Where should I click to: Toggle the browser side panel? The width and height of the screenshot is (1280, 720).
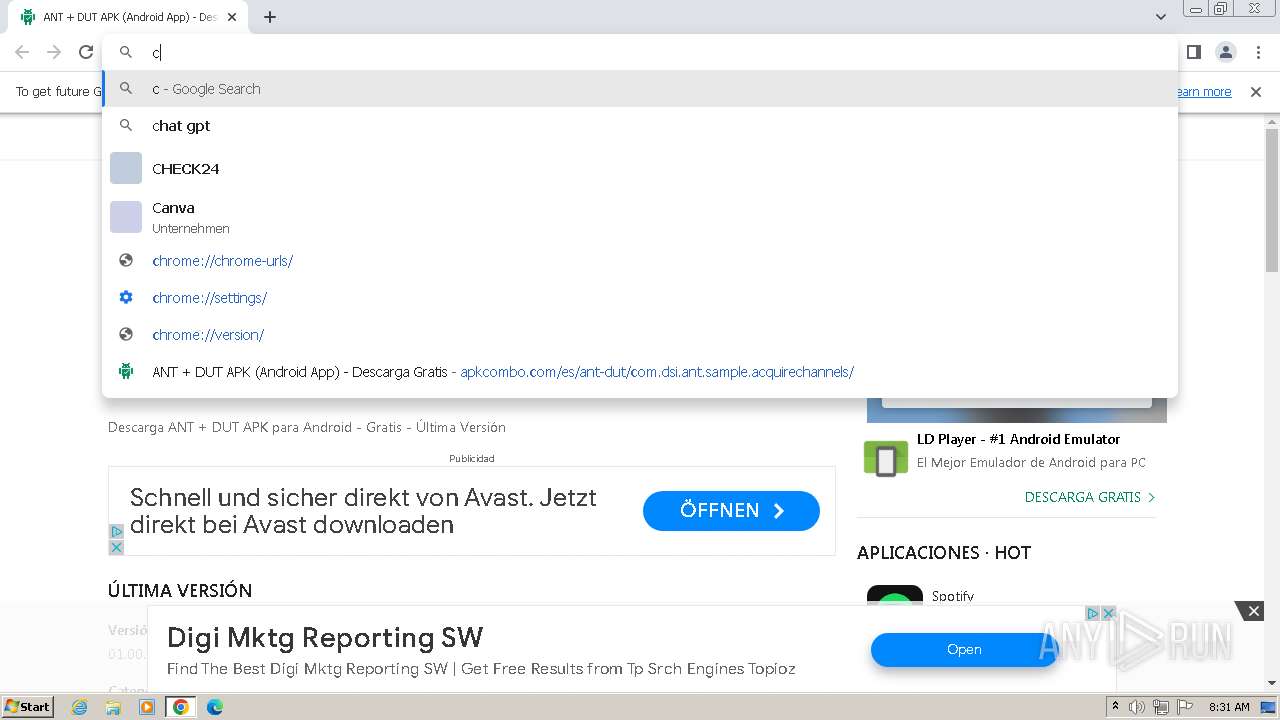(1193, 52)
